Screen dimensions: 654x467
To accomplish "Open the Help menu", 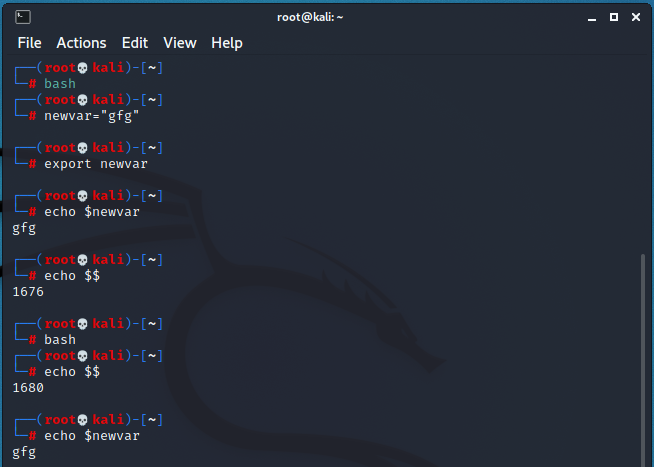I will tap(227, 43).
